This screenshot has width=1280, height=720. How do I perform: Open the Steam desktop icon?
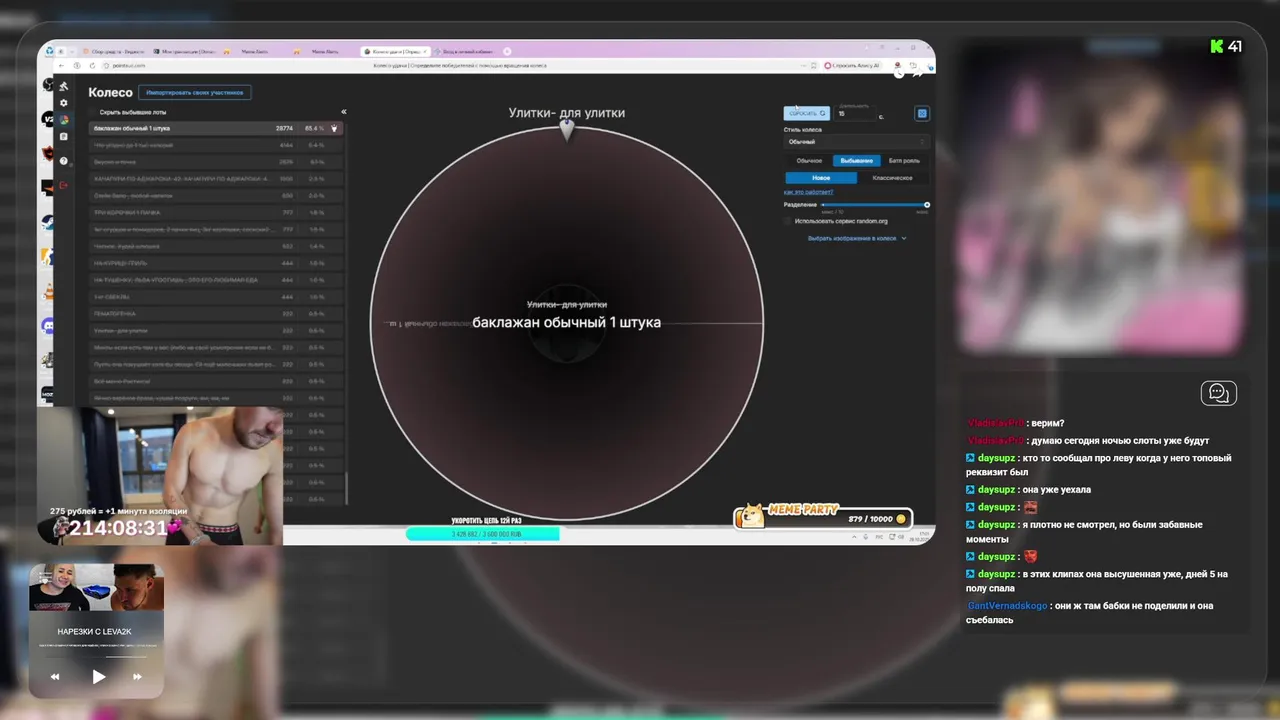[x=48, y=222]
